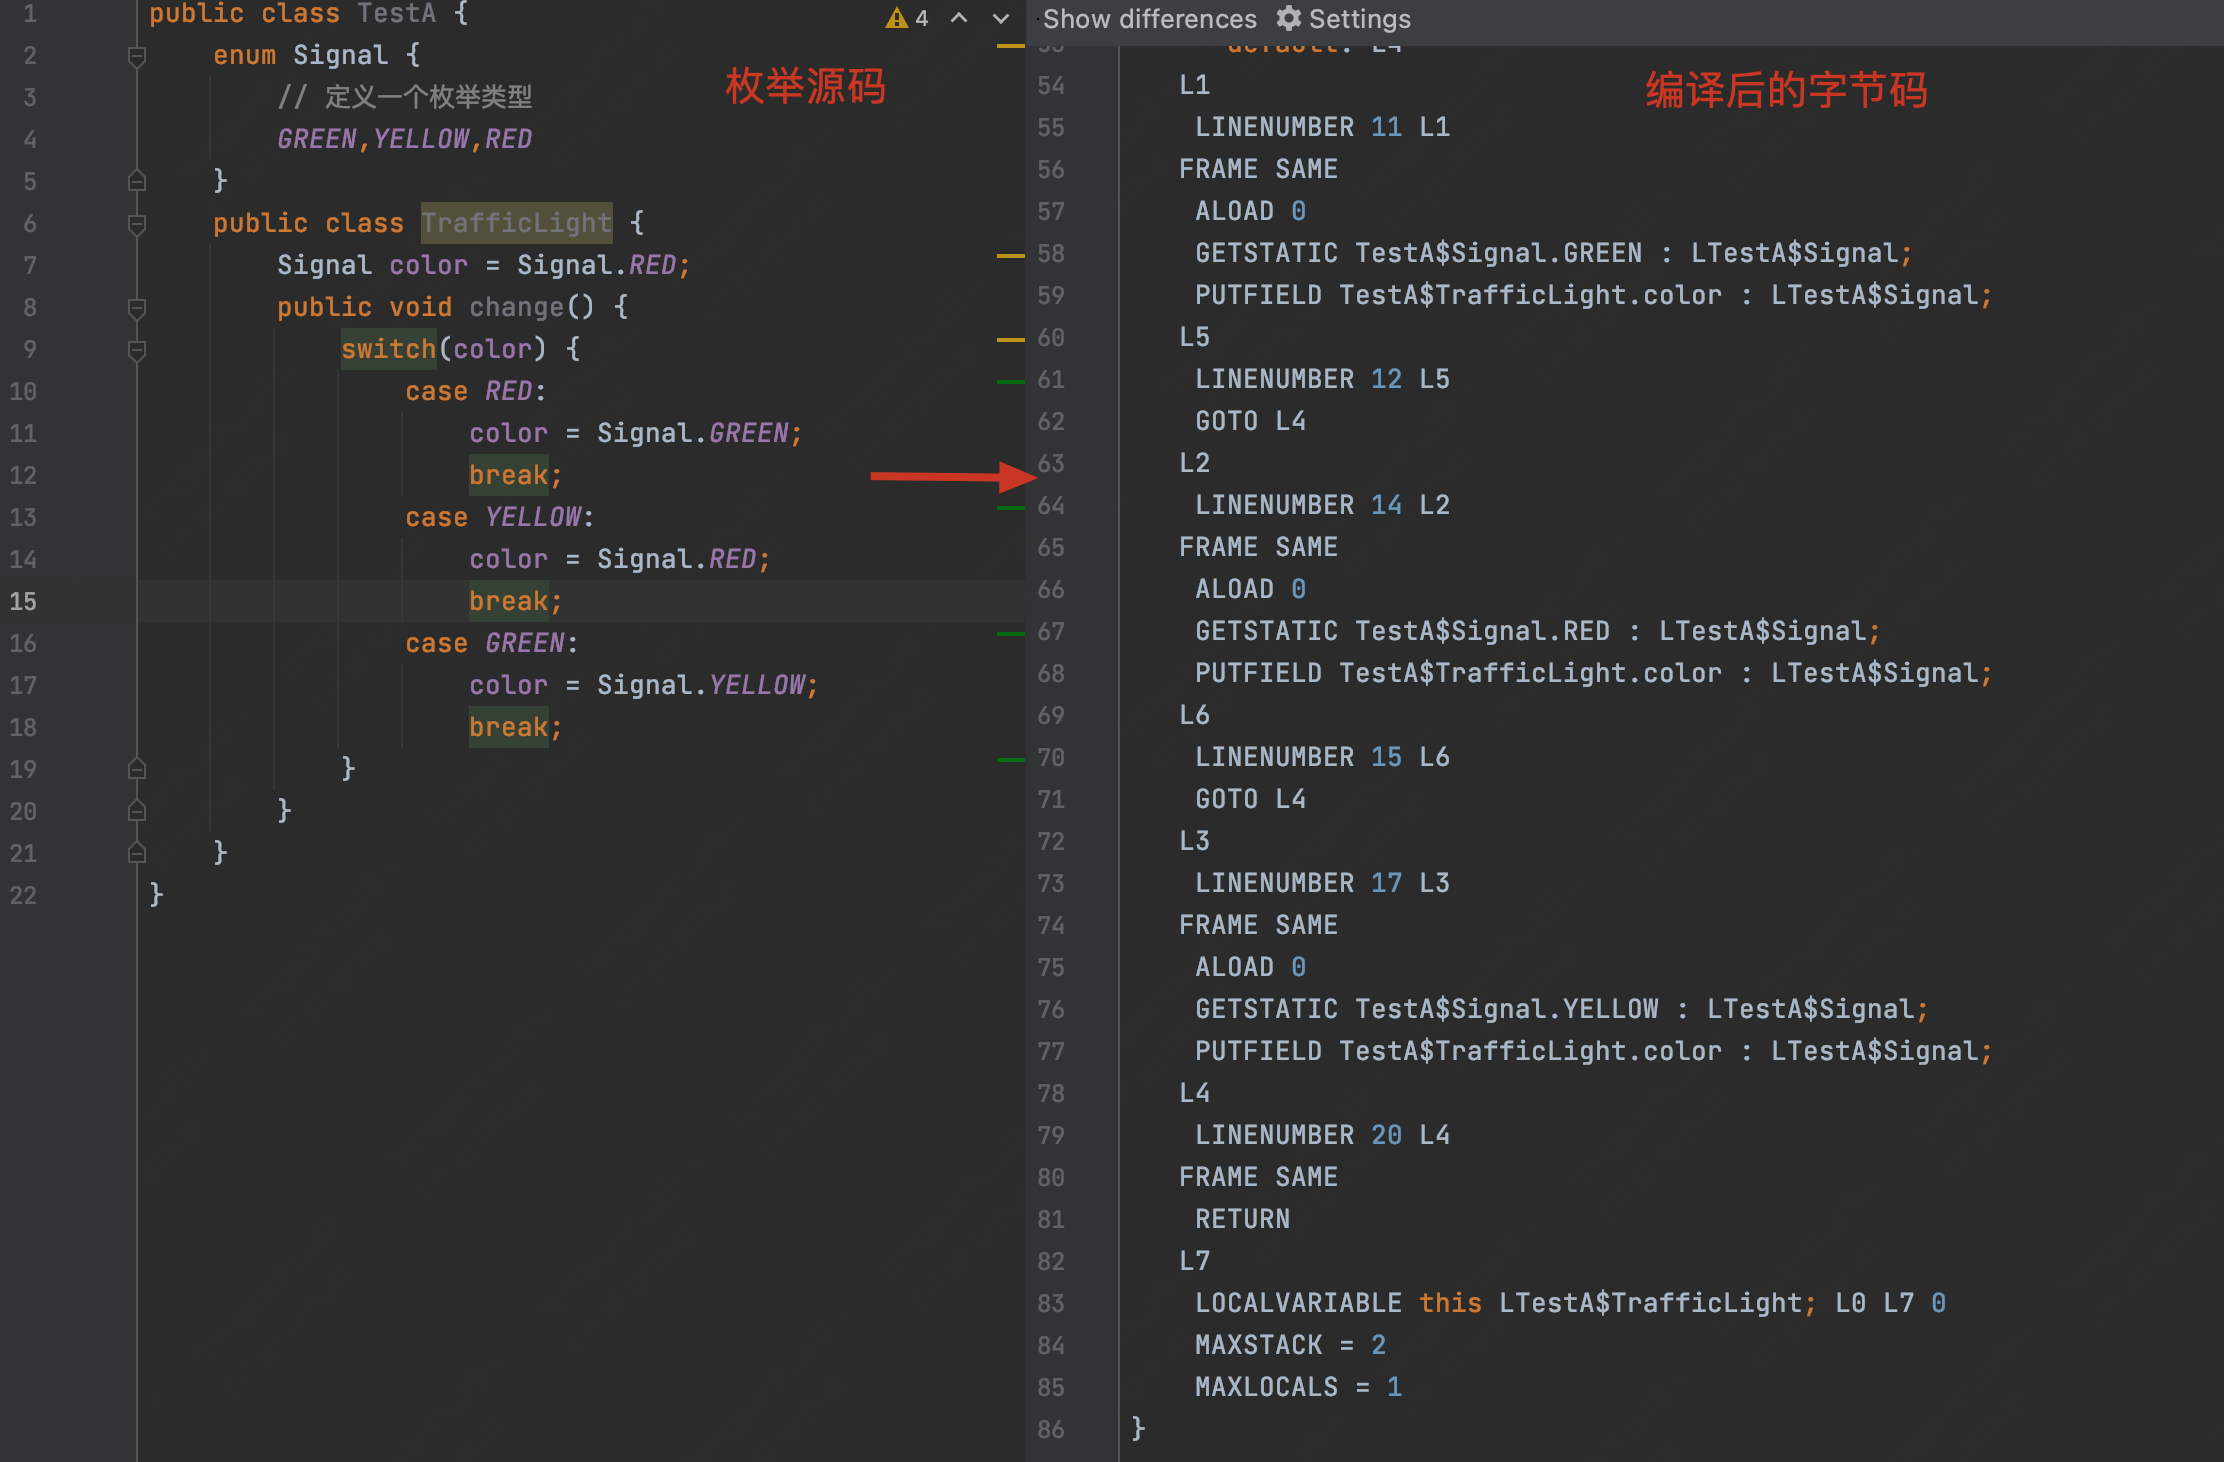This screenshot has height=1462, width=2224.
Task: Click green stripe mark beside line 19
Action: click(x=1010, y=760)
